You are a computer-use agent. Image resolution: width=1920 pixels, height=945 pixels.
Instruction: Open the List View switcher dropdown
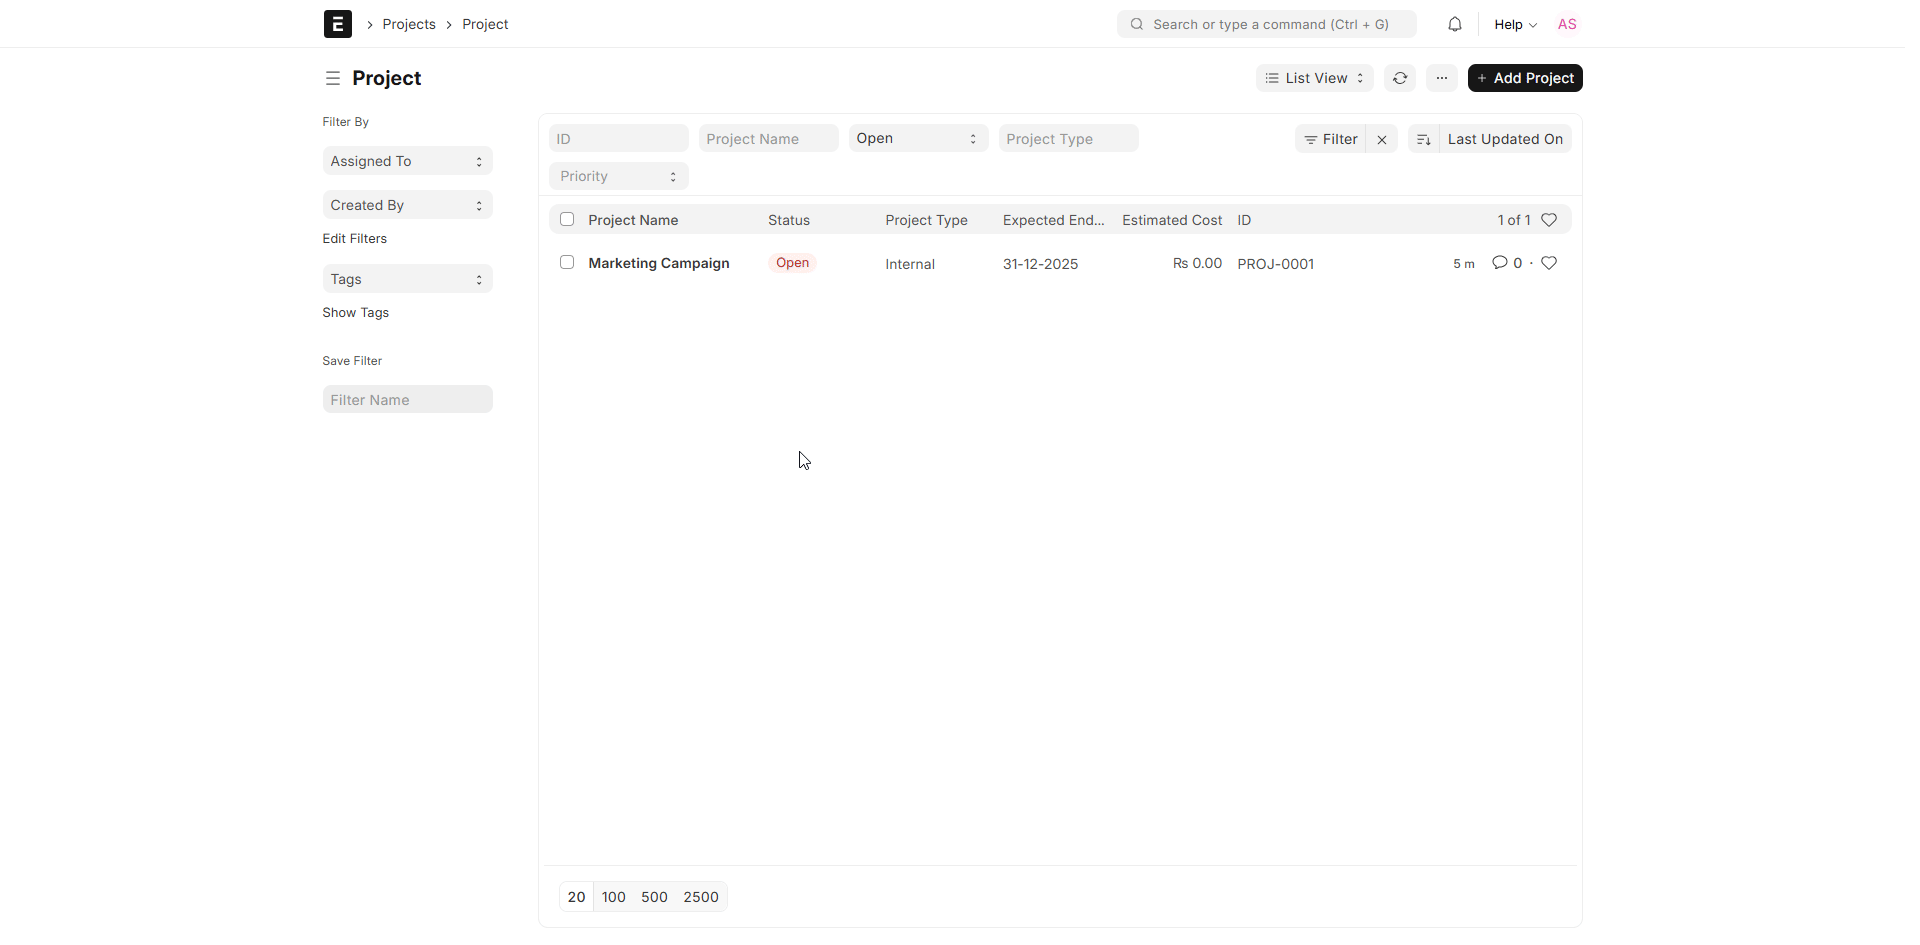[1314, 78]
